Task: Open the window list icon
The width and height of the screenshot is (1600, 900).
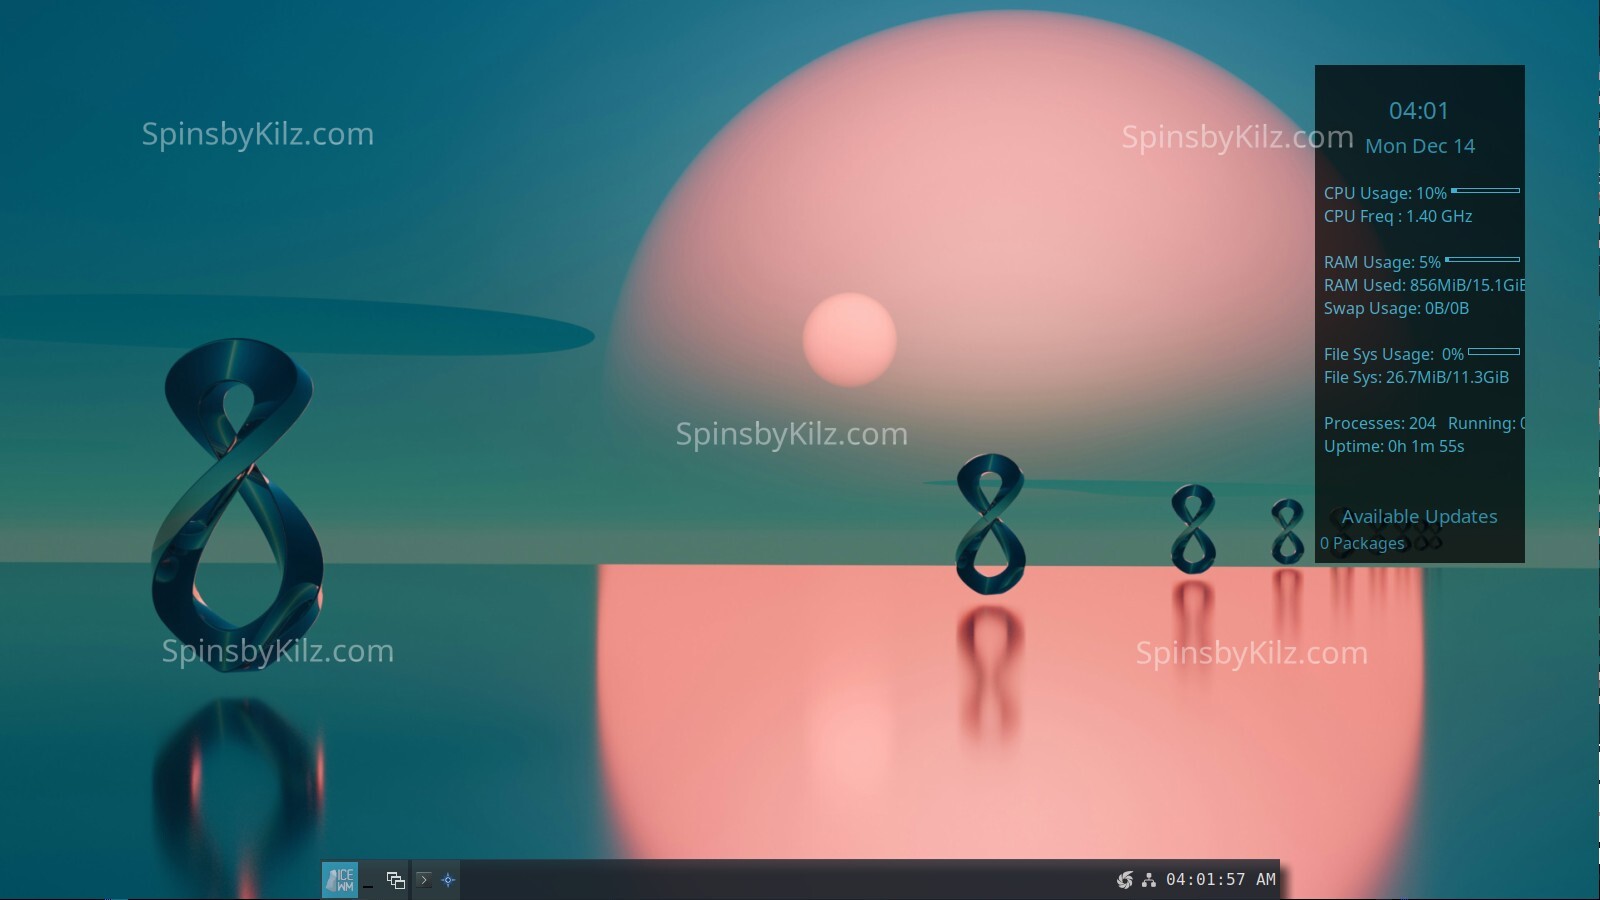Action: [396, 880]
